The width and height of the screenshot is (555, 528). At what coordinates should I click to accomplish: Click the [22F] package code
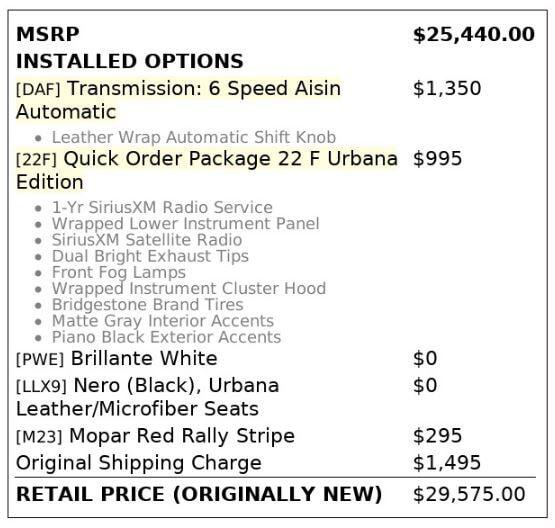pyautogui.click(x=36, y=159)
